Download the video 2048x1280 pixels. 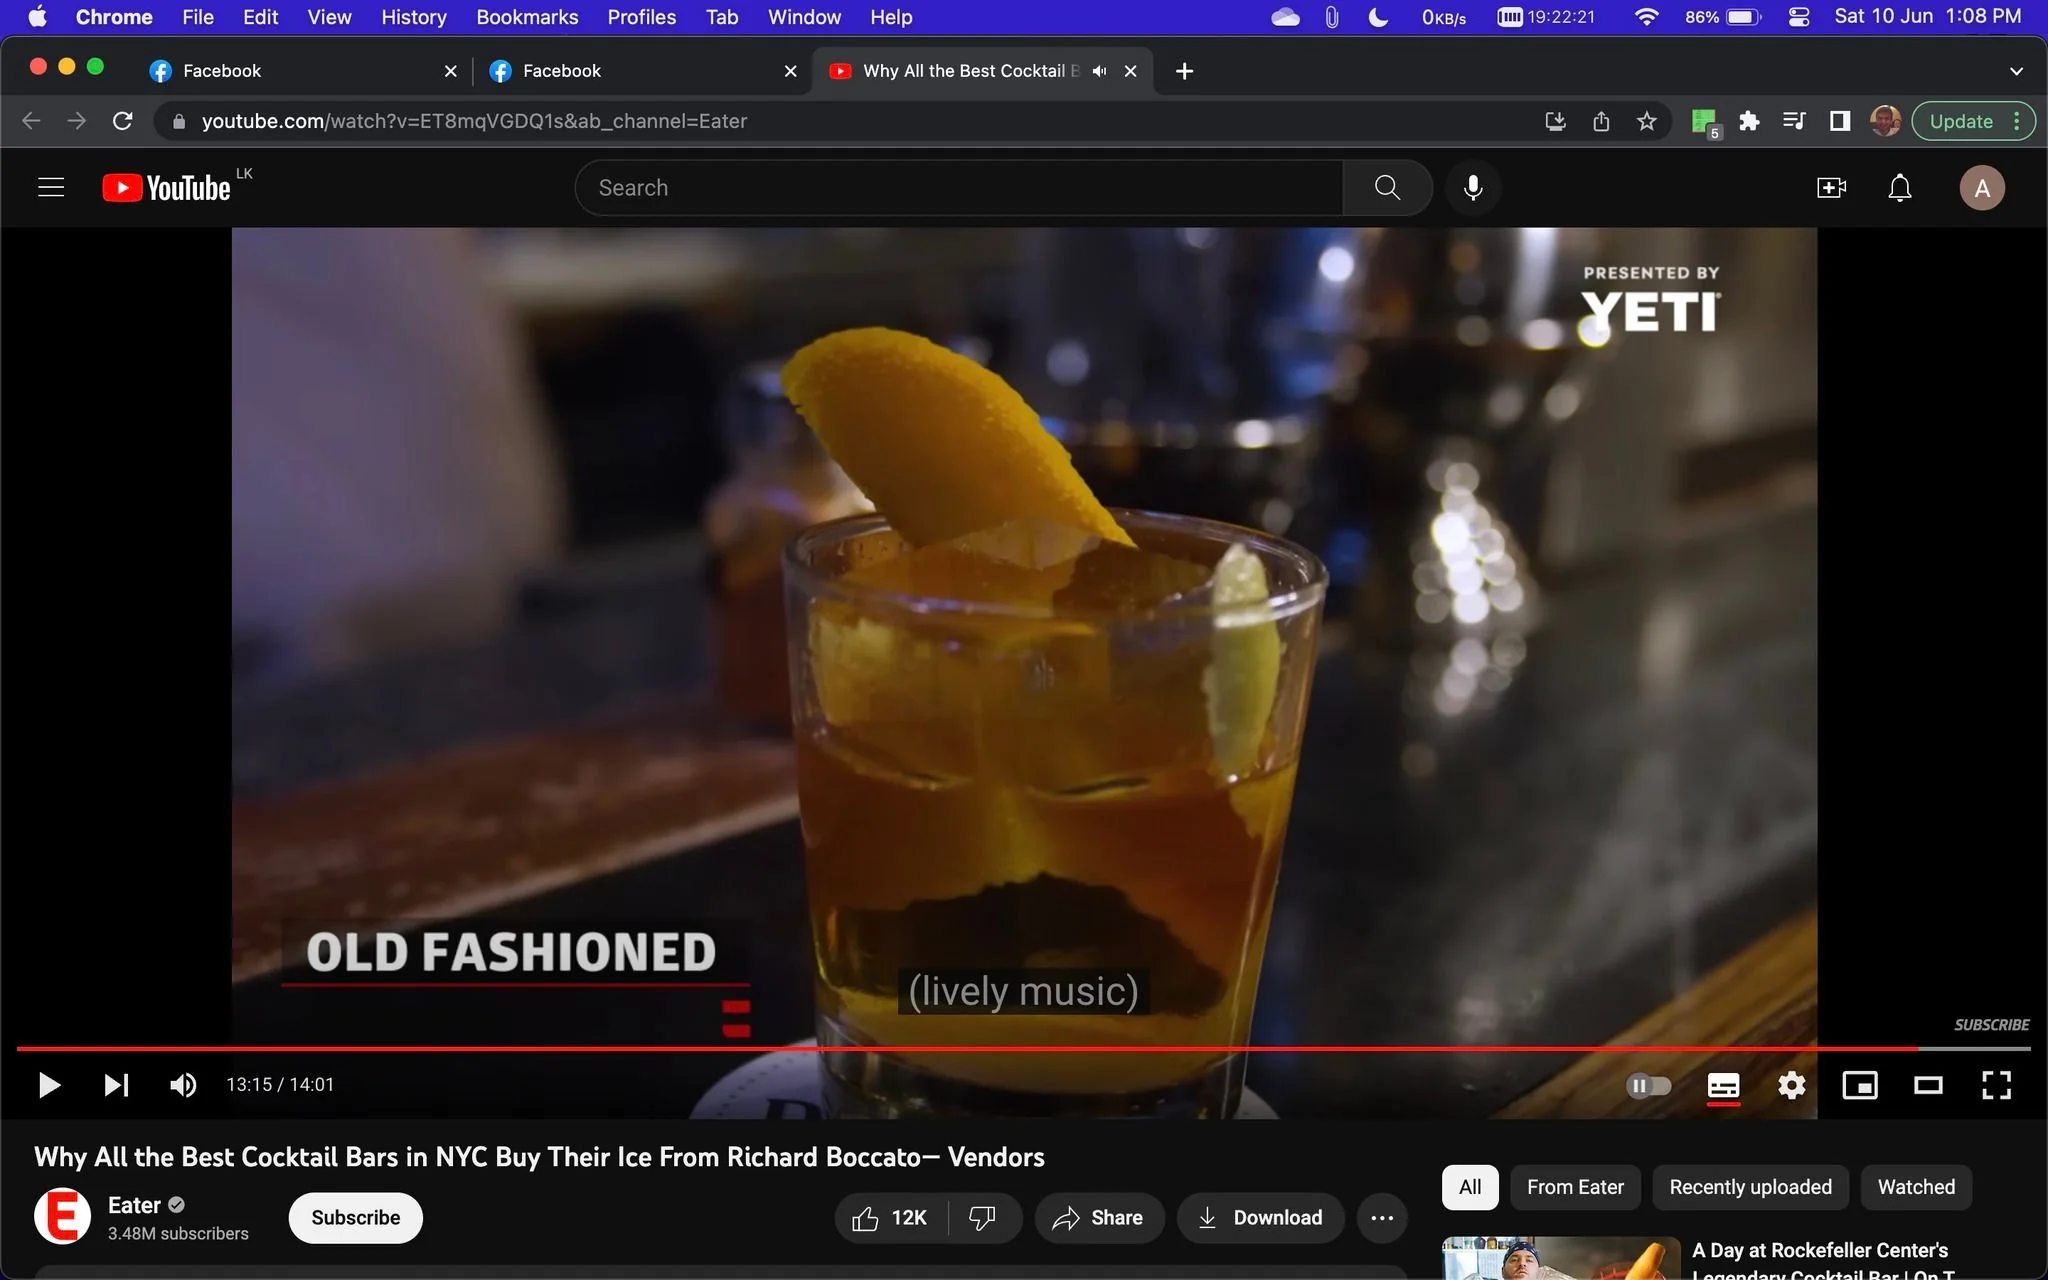pos(1260,1217)
